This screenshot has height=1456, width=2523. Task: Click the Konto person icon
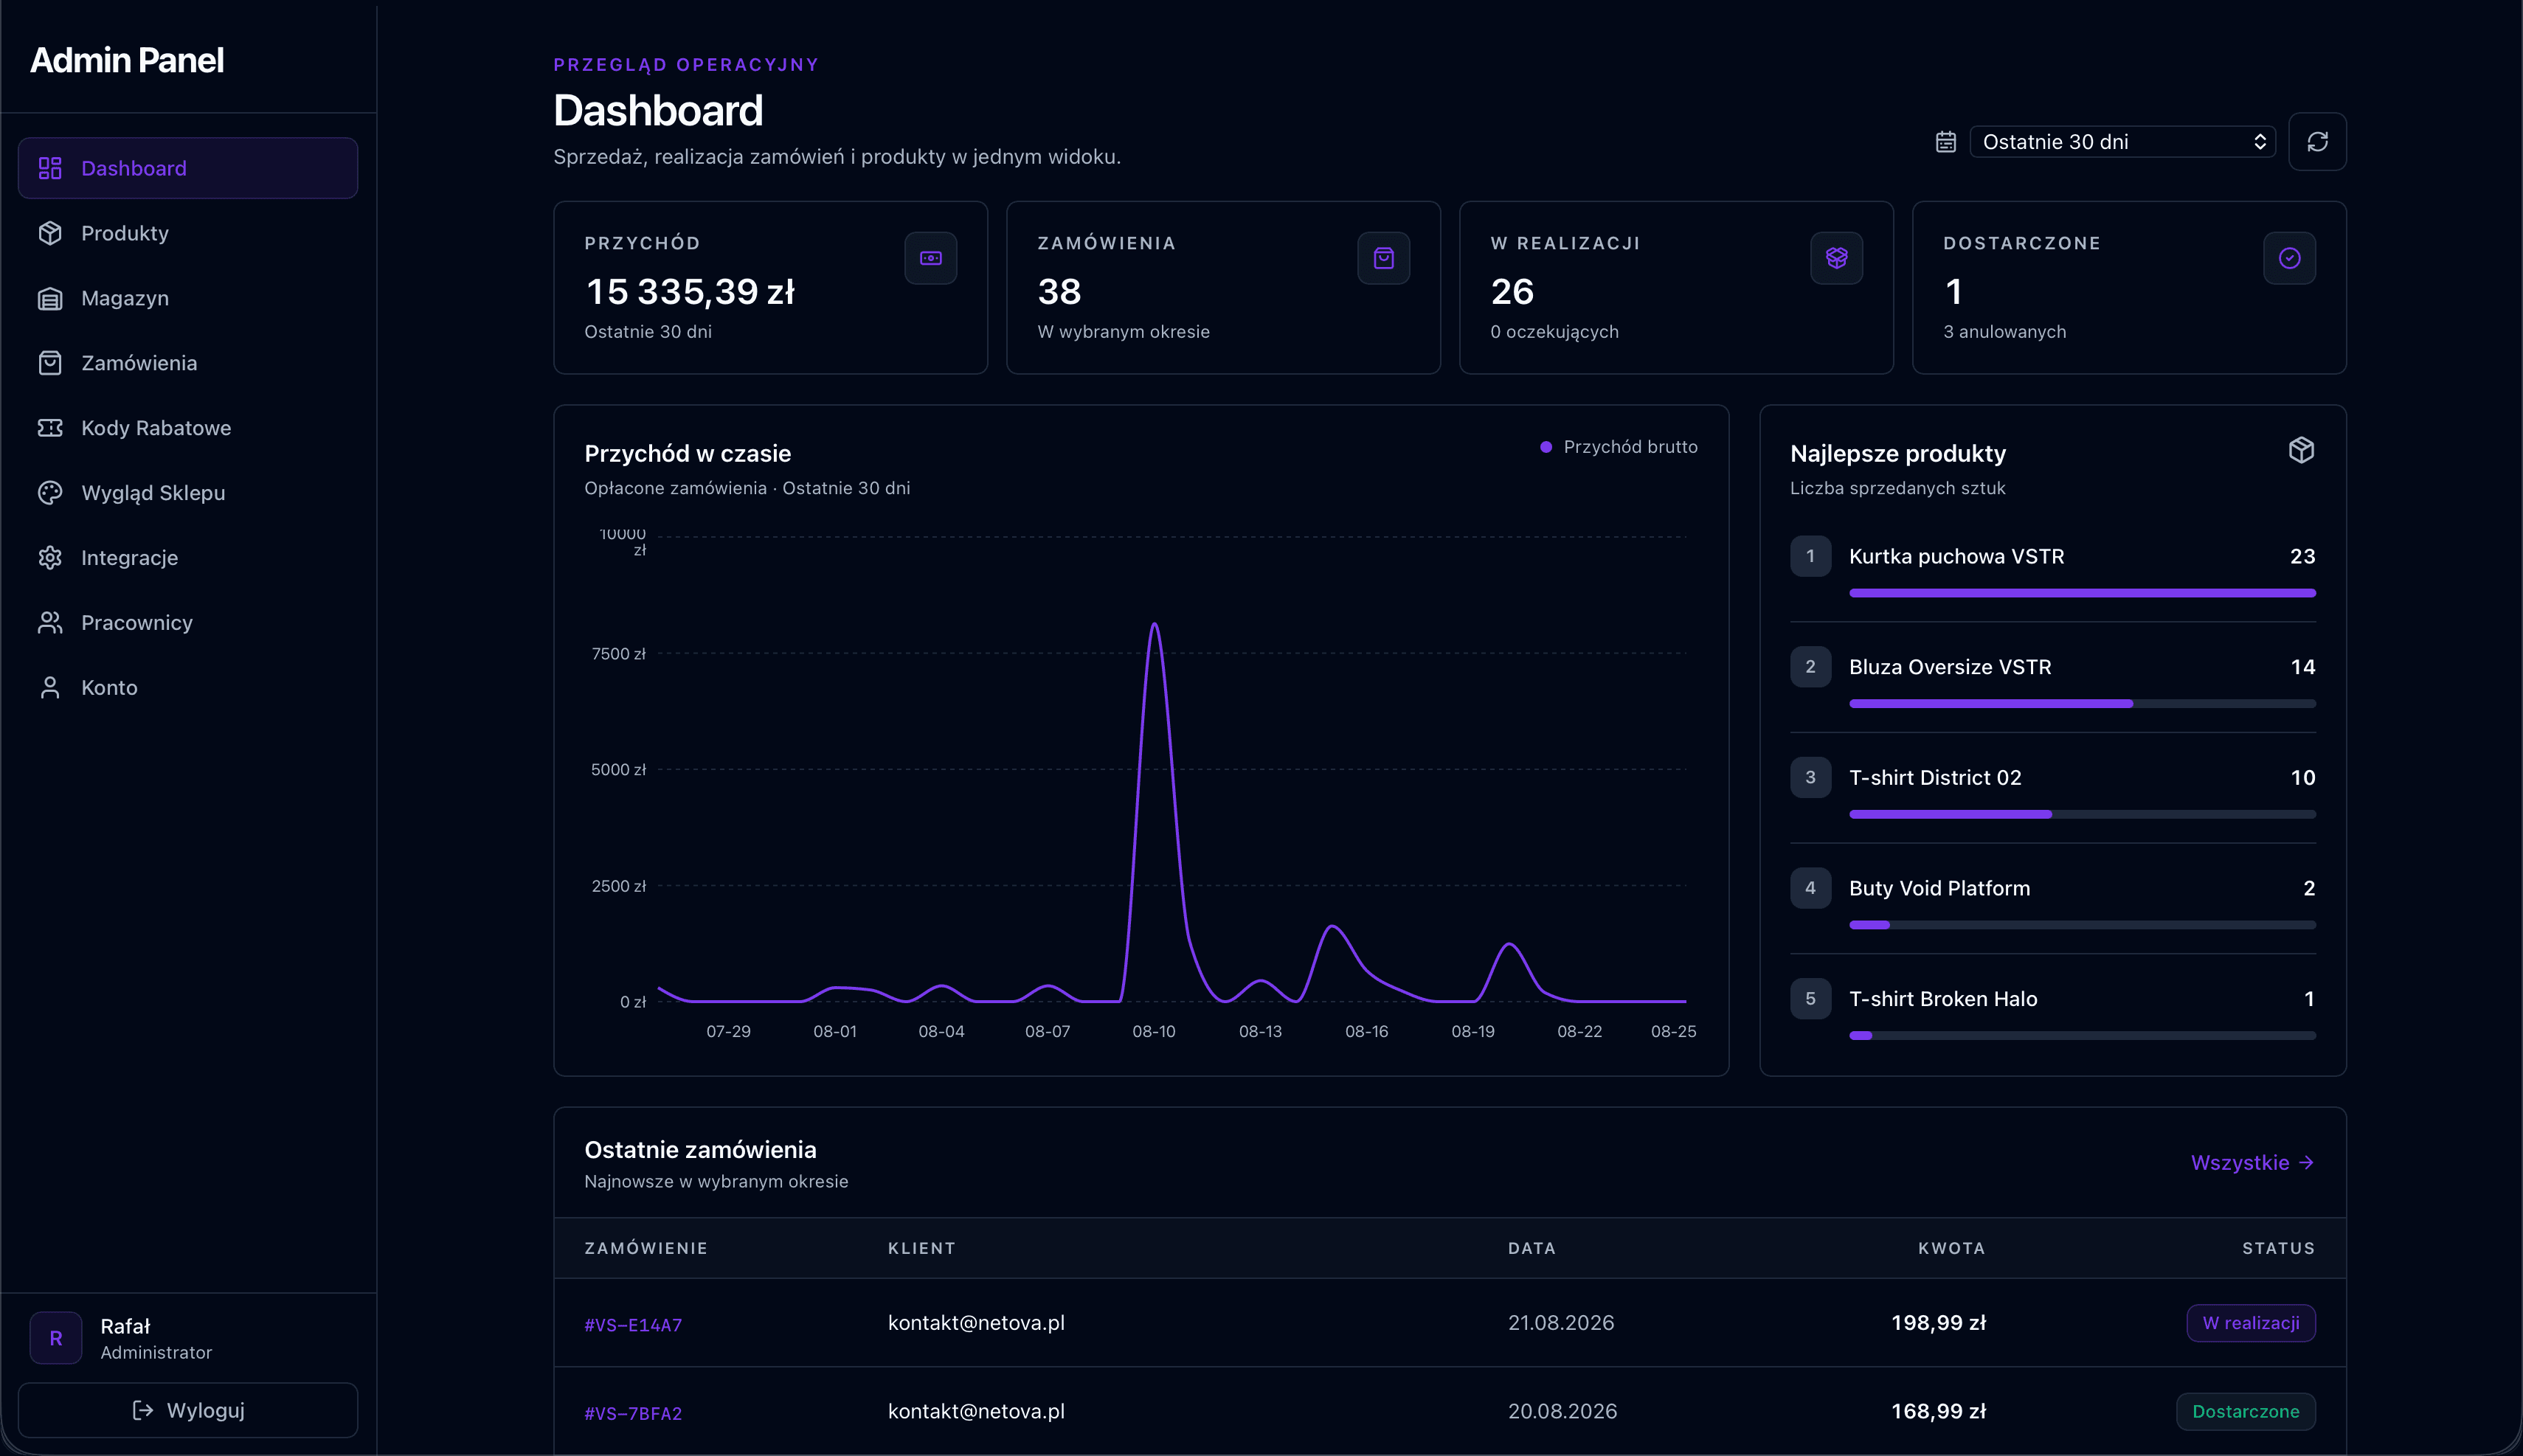tap(50, 688)
